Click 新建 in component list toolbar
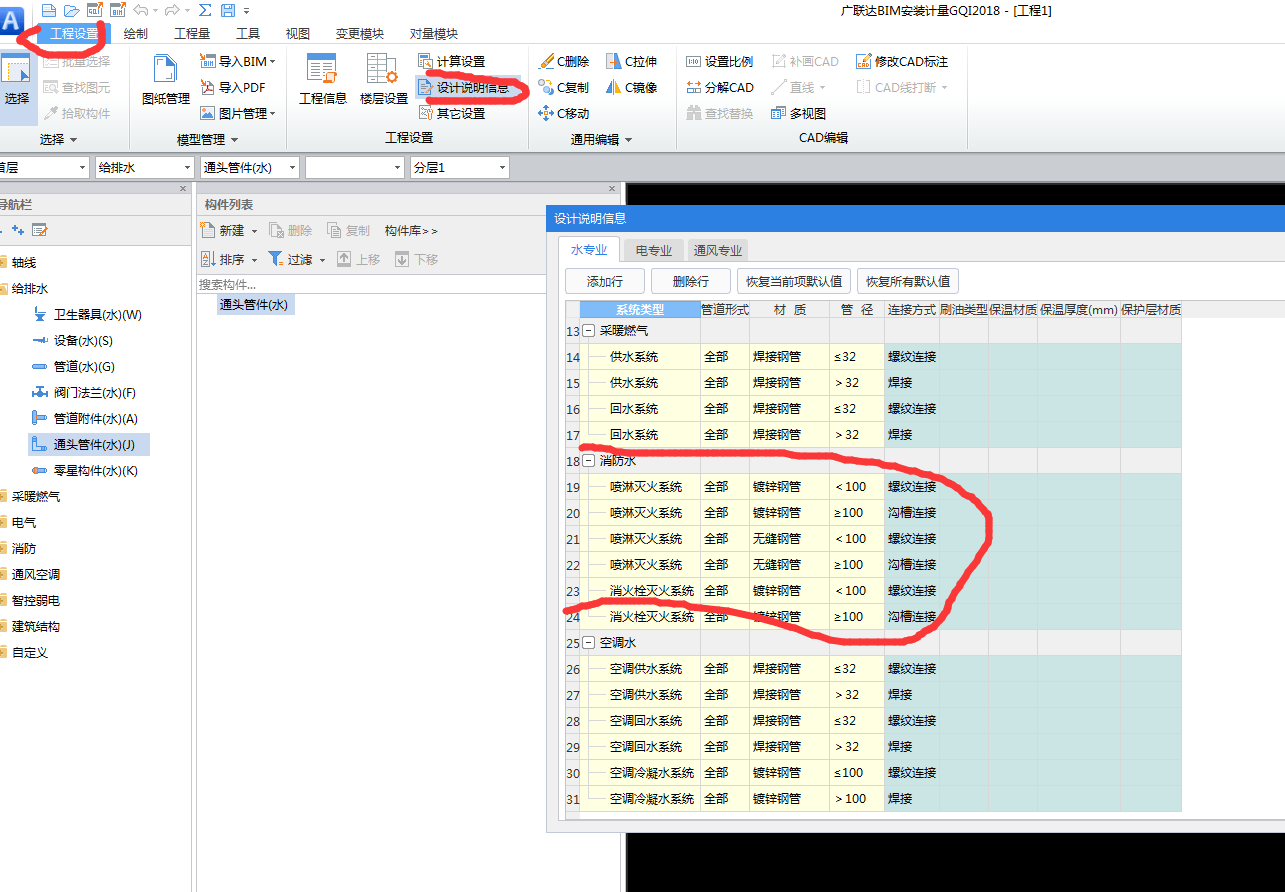The height and width of the screenshot is (892, 1285). click(x=229, y=230)
